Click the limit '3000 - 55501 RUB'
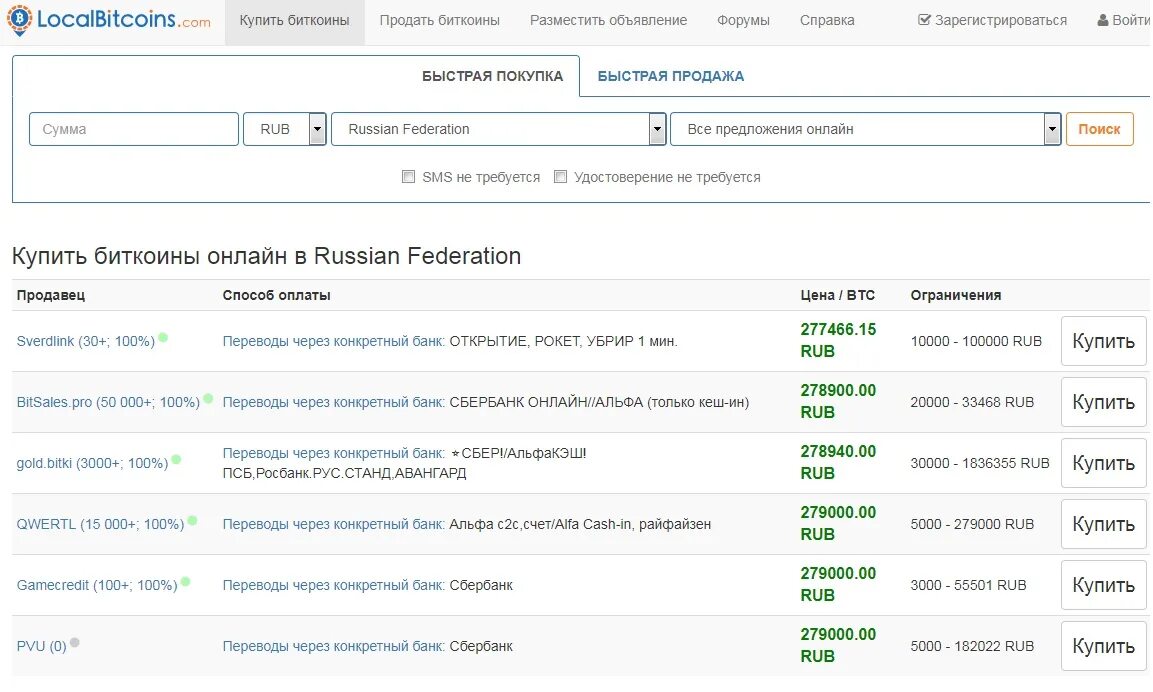1153x692 pixels. 968,585
